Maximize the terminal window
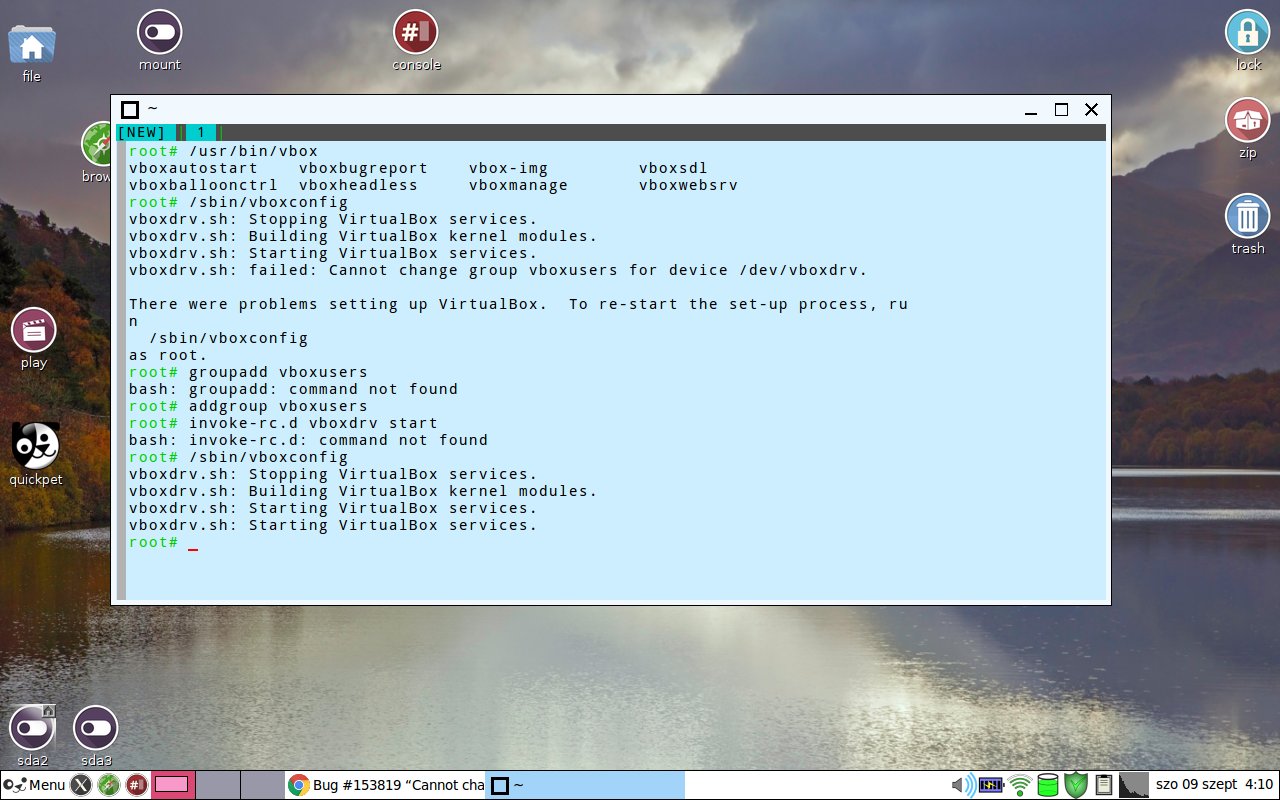1280x800 pixels. pyautogui.click(x=1061, y=110)
